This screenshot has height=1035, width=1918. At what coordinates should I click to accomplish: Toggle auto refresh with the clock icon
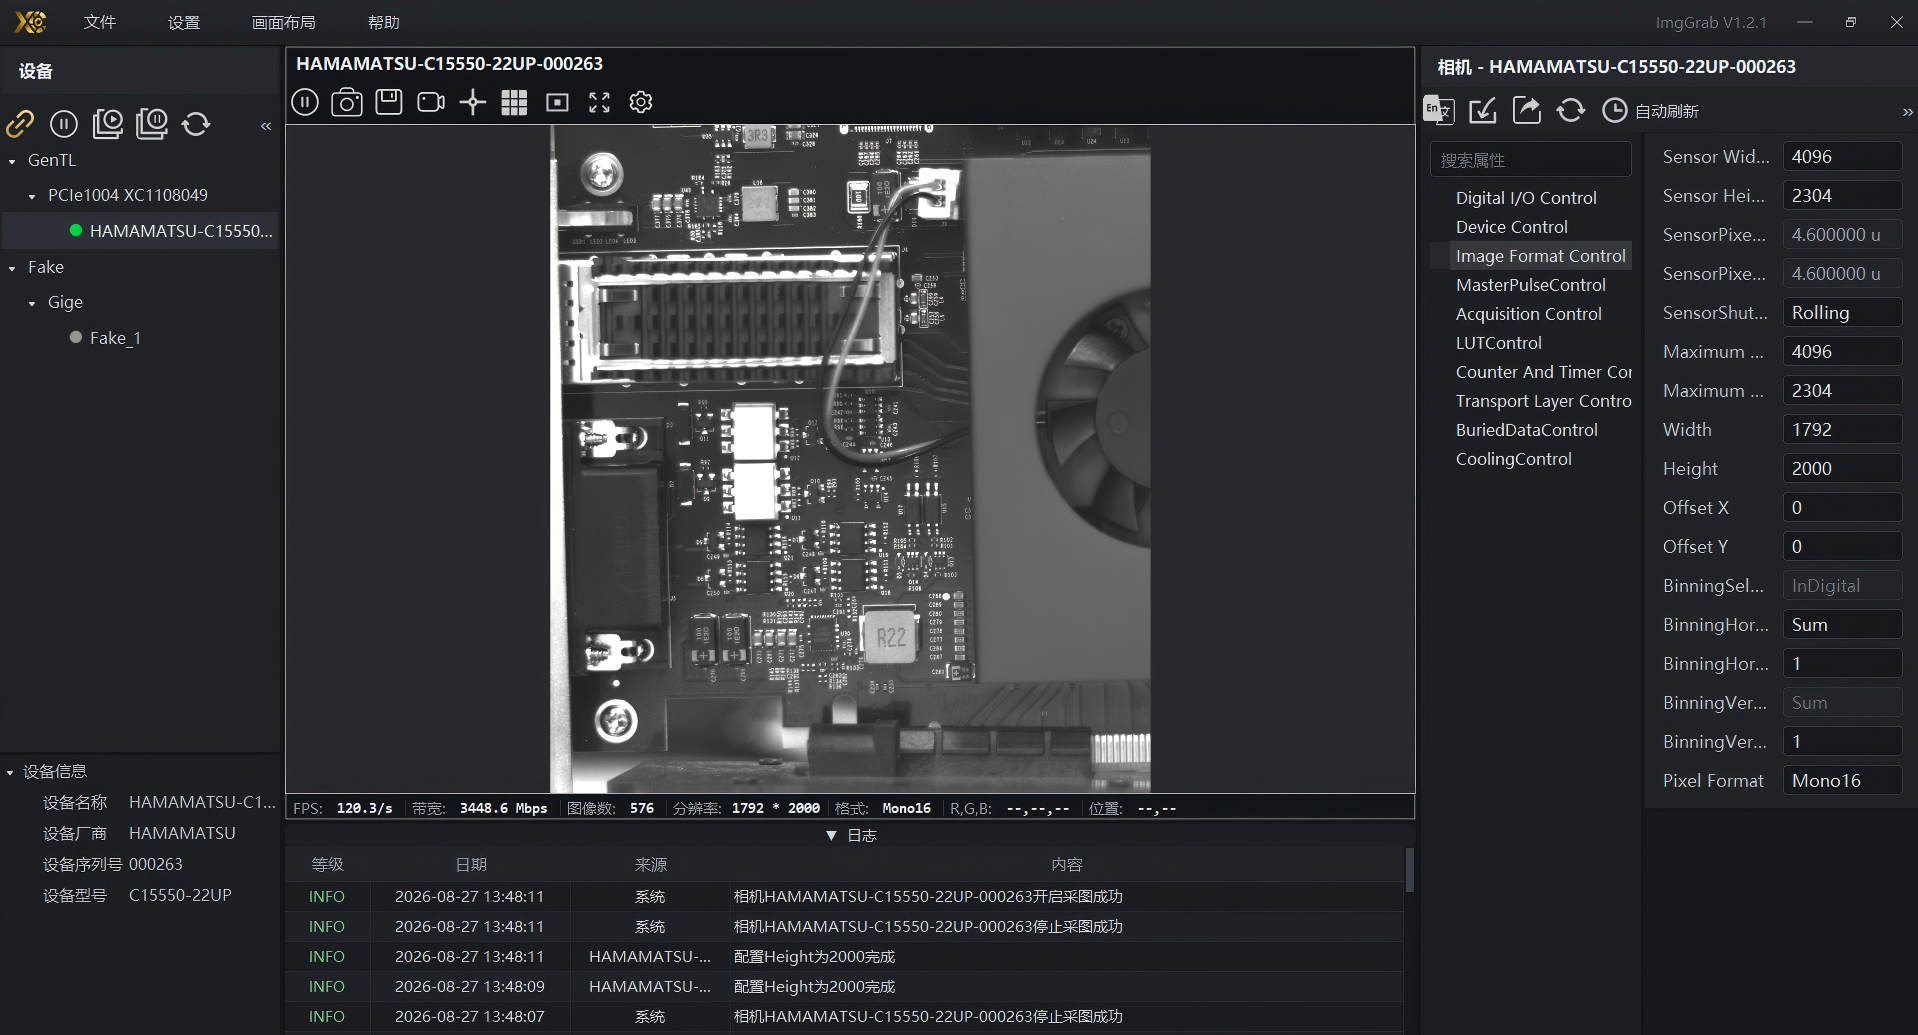click(1615, 110)
